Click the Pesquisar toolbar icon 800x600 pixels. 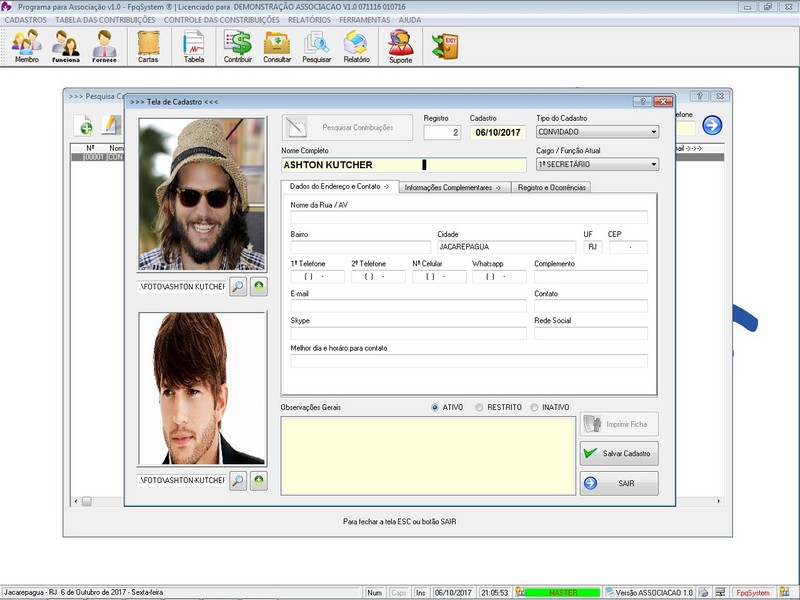316,46
